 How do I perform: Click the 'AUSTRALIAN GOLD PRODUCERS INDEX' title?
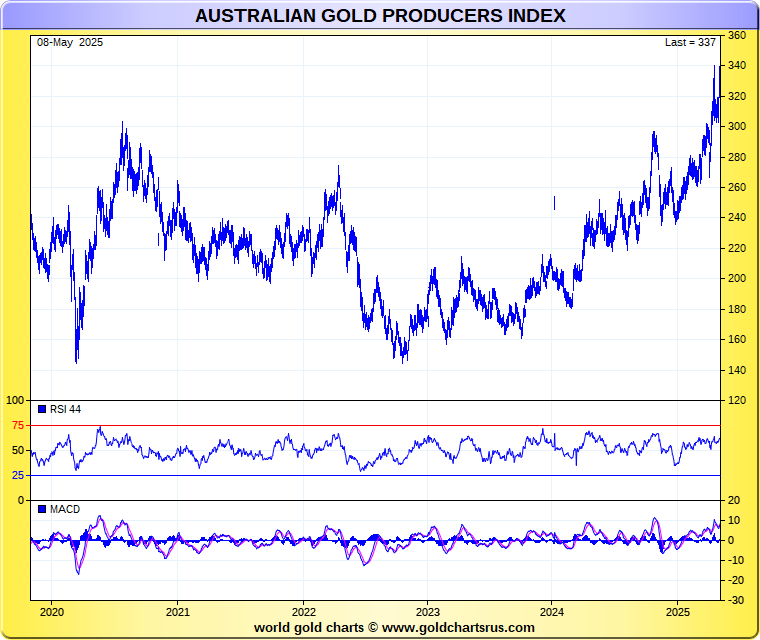380,16
